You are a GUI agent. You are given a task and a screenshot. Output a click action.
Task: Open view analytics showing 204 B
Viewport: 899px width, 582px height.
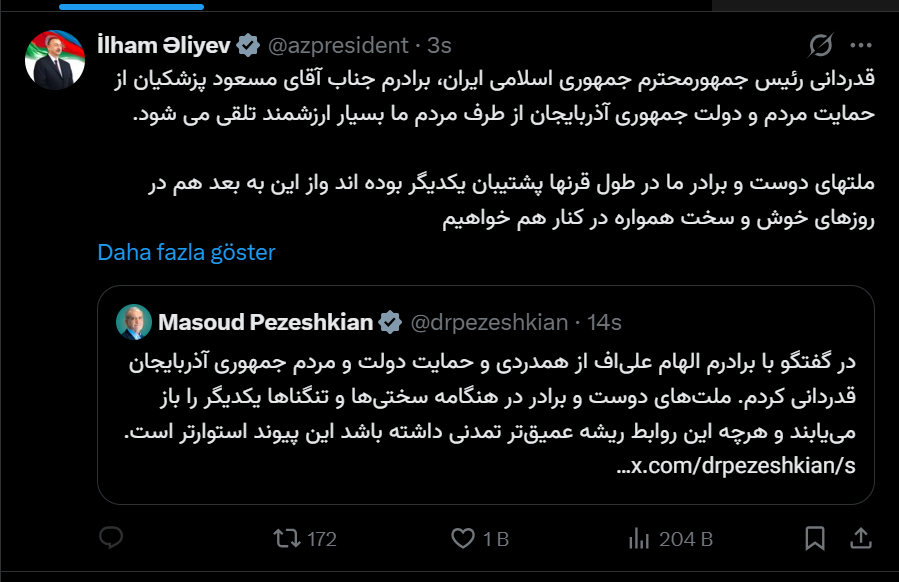(x=638, y=539)
